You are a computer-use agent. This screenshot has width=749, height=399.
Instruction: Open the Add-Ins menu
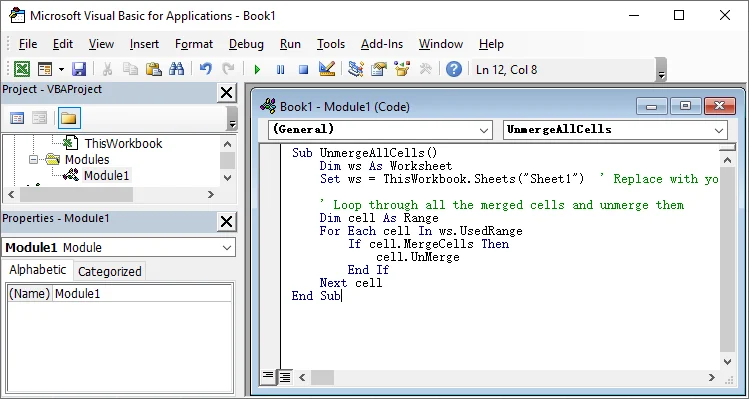pyautogui.click(x=382, y=44)
